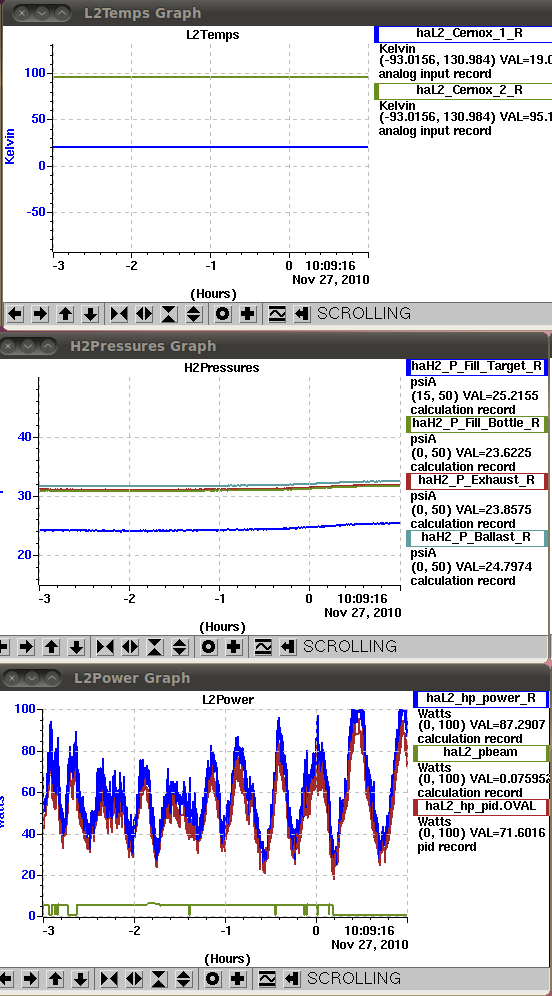
Task: Click the L2Temps plot title
Action: click(x=213, y=35)
